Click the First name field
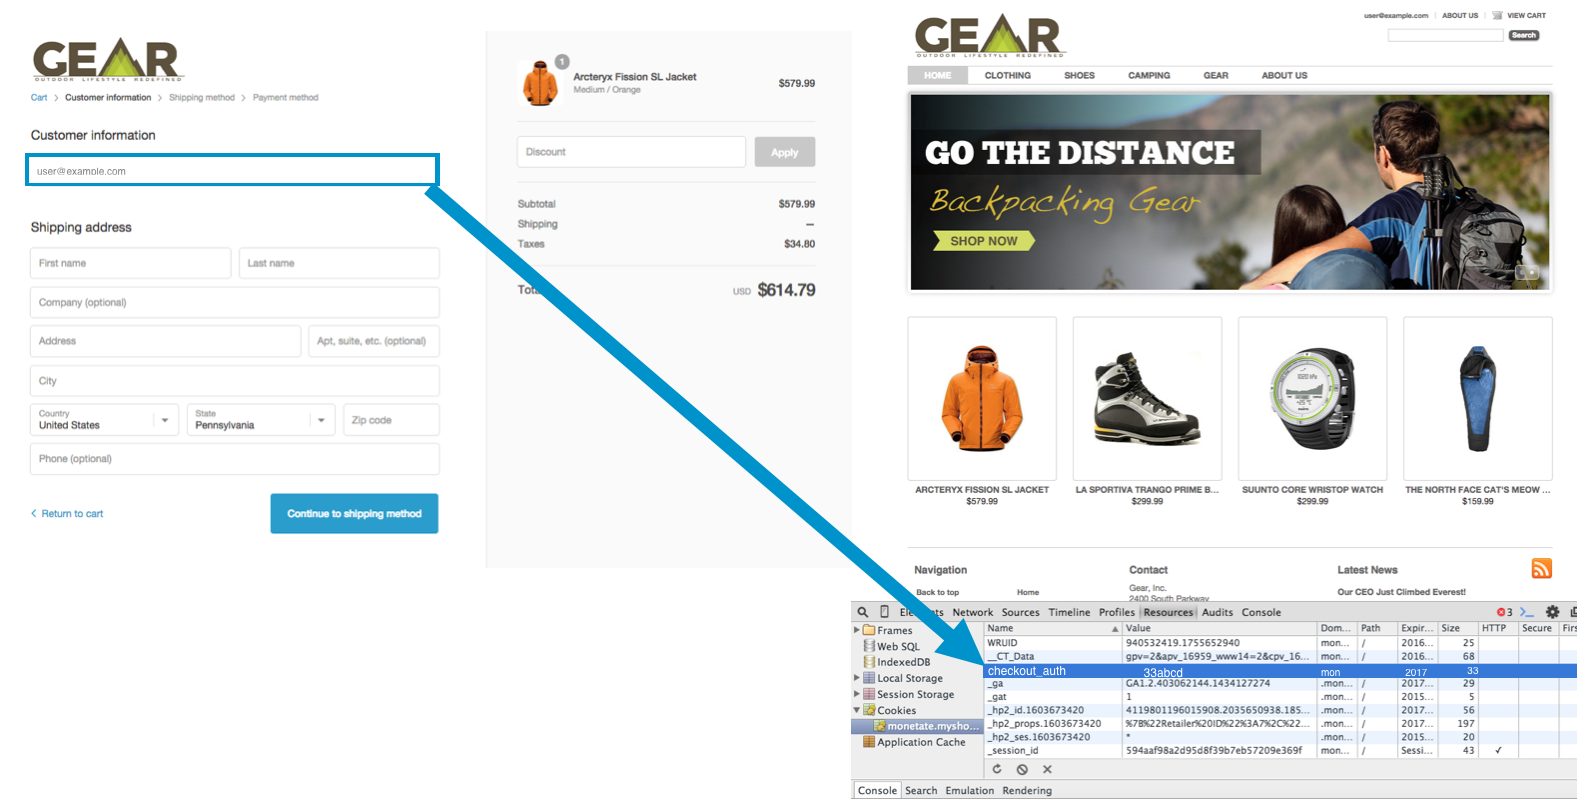 131,263
